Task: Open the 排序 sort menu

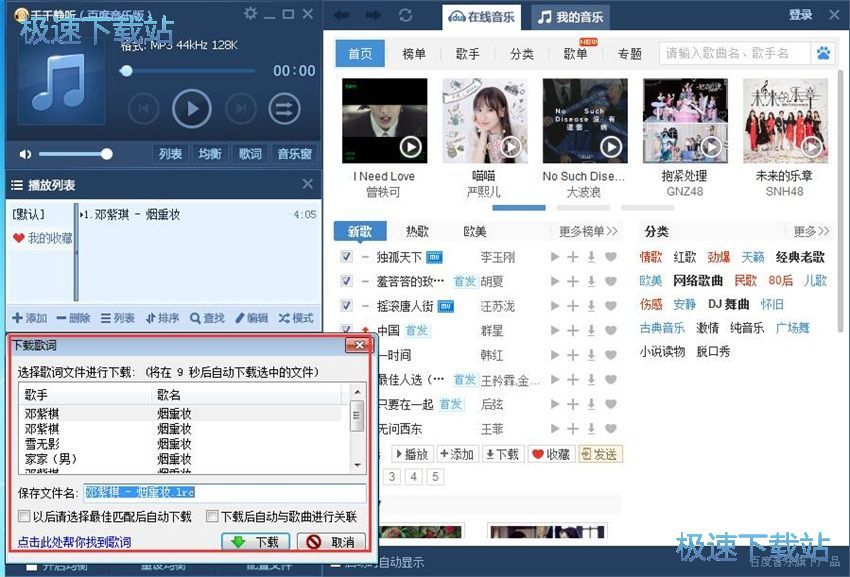Action: click(x=162, y=318)
